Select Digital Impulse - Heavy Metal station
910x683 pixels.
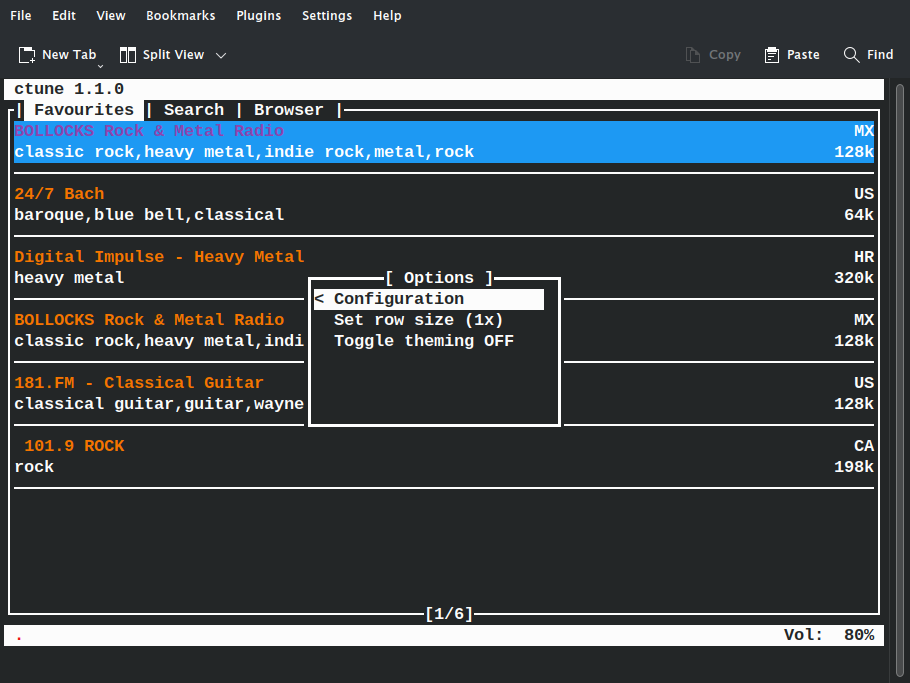159,256
